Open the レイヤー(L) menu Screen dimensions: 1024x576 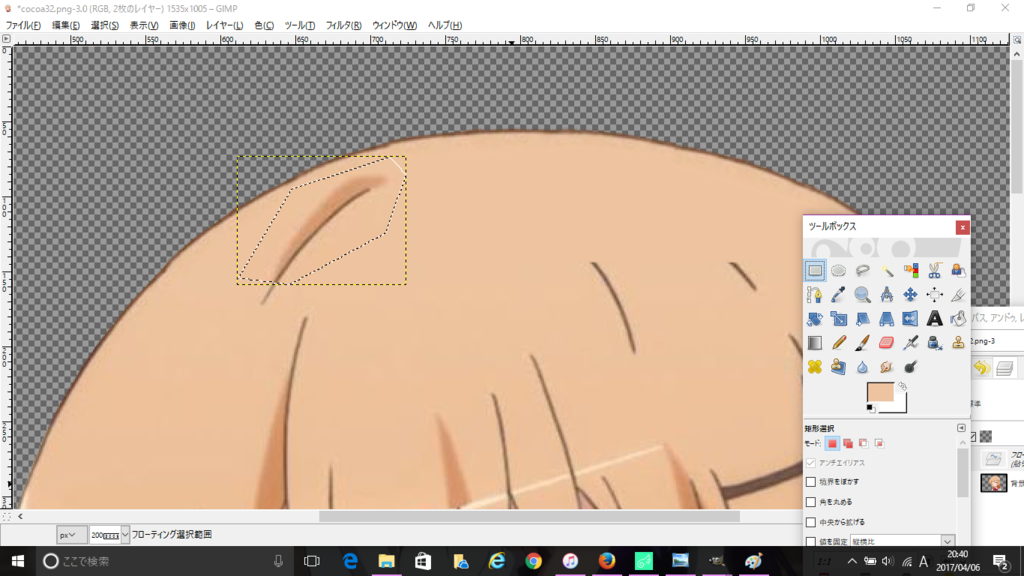(x=224, y=25)
